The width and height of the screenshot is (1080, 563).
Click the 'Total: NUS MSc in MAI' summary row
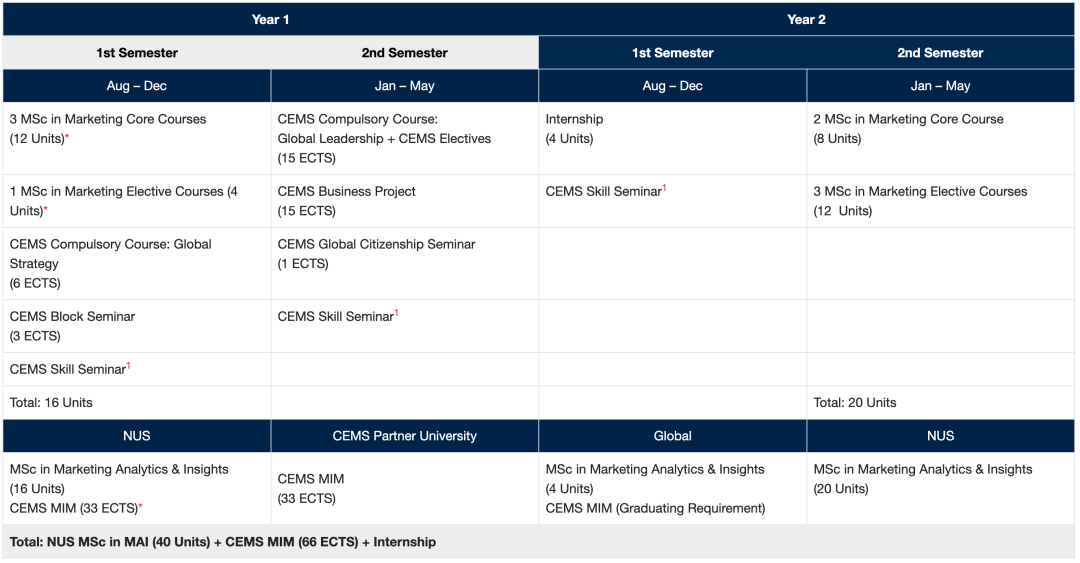pyautogui.click(x=539, y=542)
